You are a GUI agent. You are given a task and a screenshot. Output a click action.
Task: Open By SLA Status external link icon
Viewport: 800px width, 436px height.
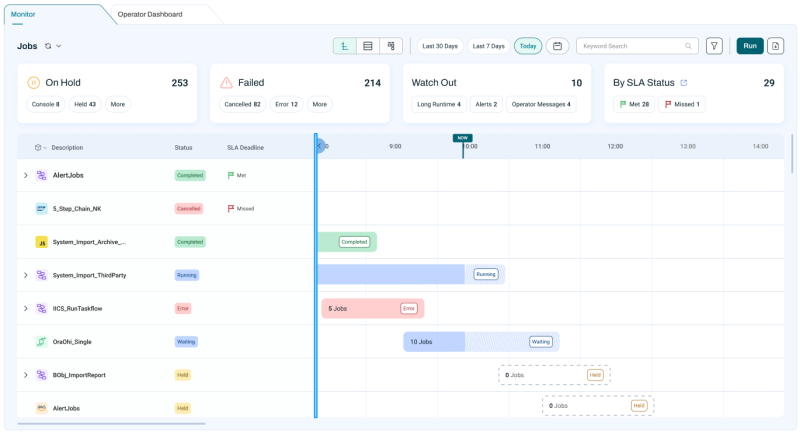(x=684, y=83)
